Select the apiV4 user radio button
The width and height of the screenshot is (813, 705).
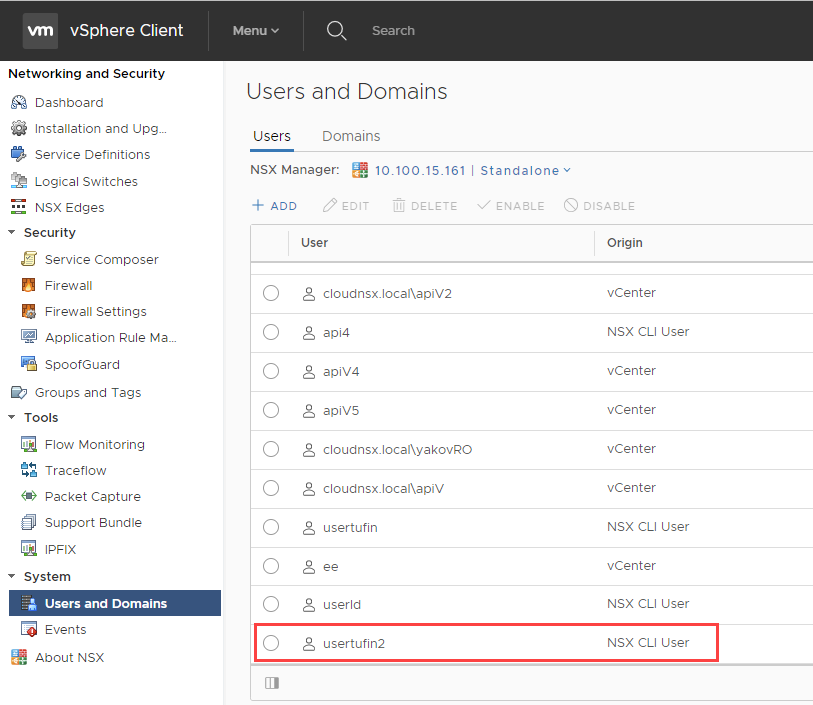tap(271, 371)
